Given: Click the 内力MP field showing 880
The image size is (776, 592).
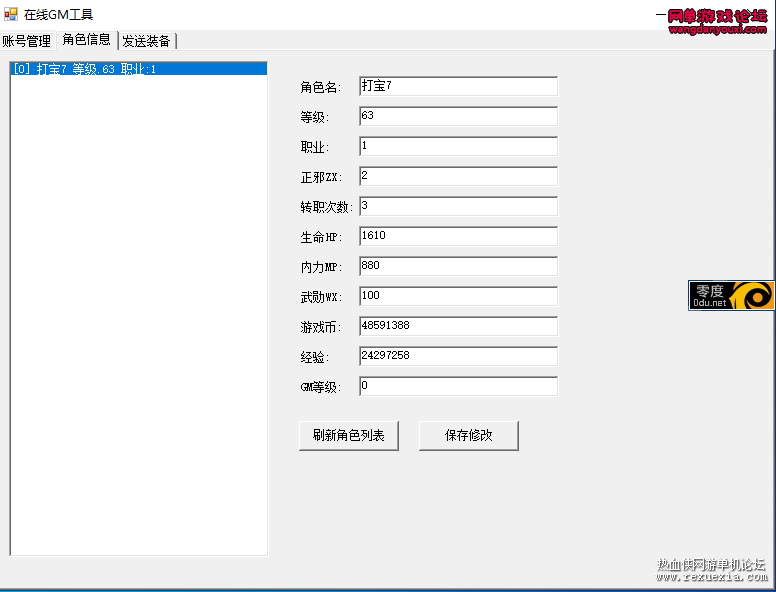Looking at the screenshot, I should pyautogui.click(x=458, y=266).
